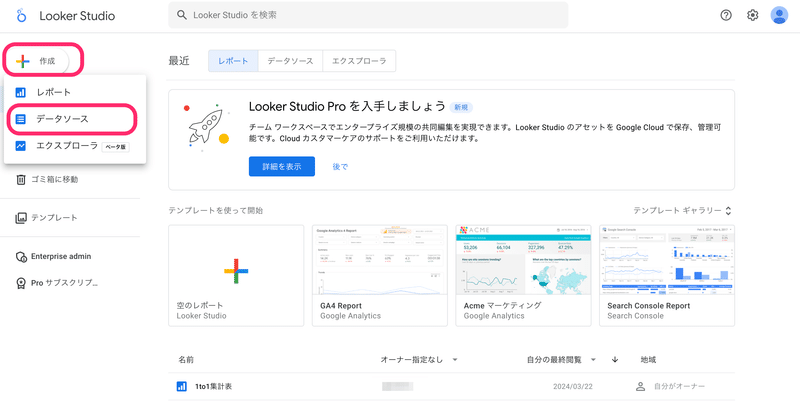Click the 後で link
Screen dimensions: 800x404
pos(340,166)
